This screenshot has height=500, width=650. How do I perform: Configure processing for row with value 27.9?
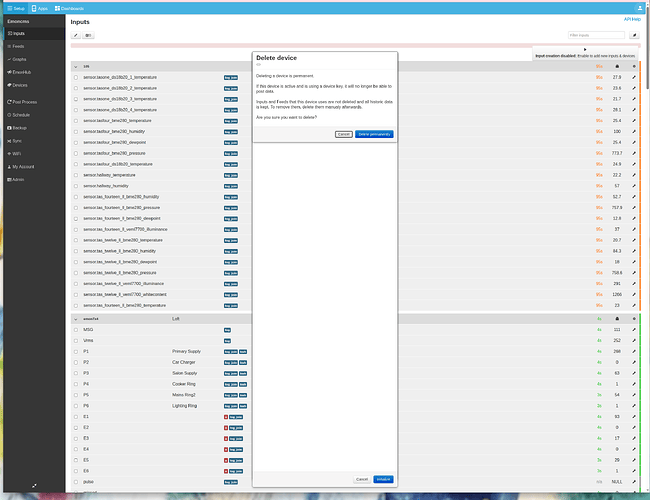point(634,77)
